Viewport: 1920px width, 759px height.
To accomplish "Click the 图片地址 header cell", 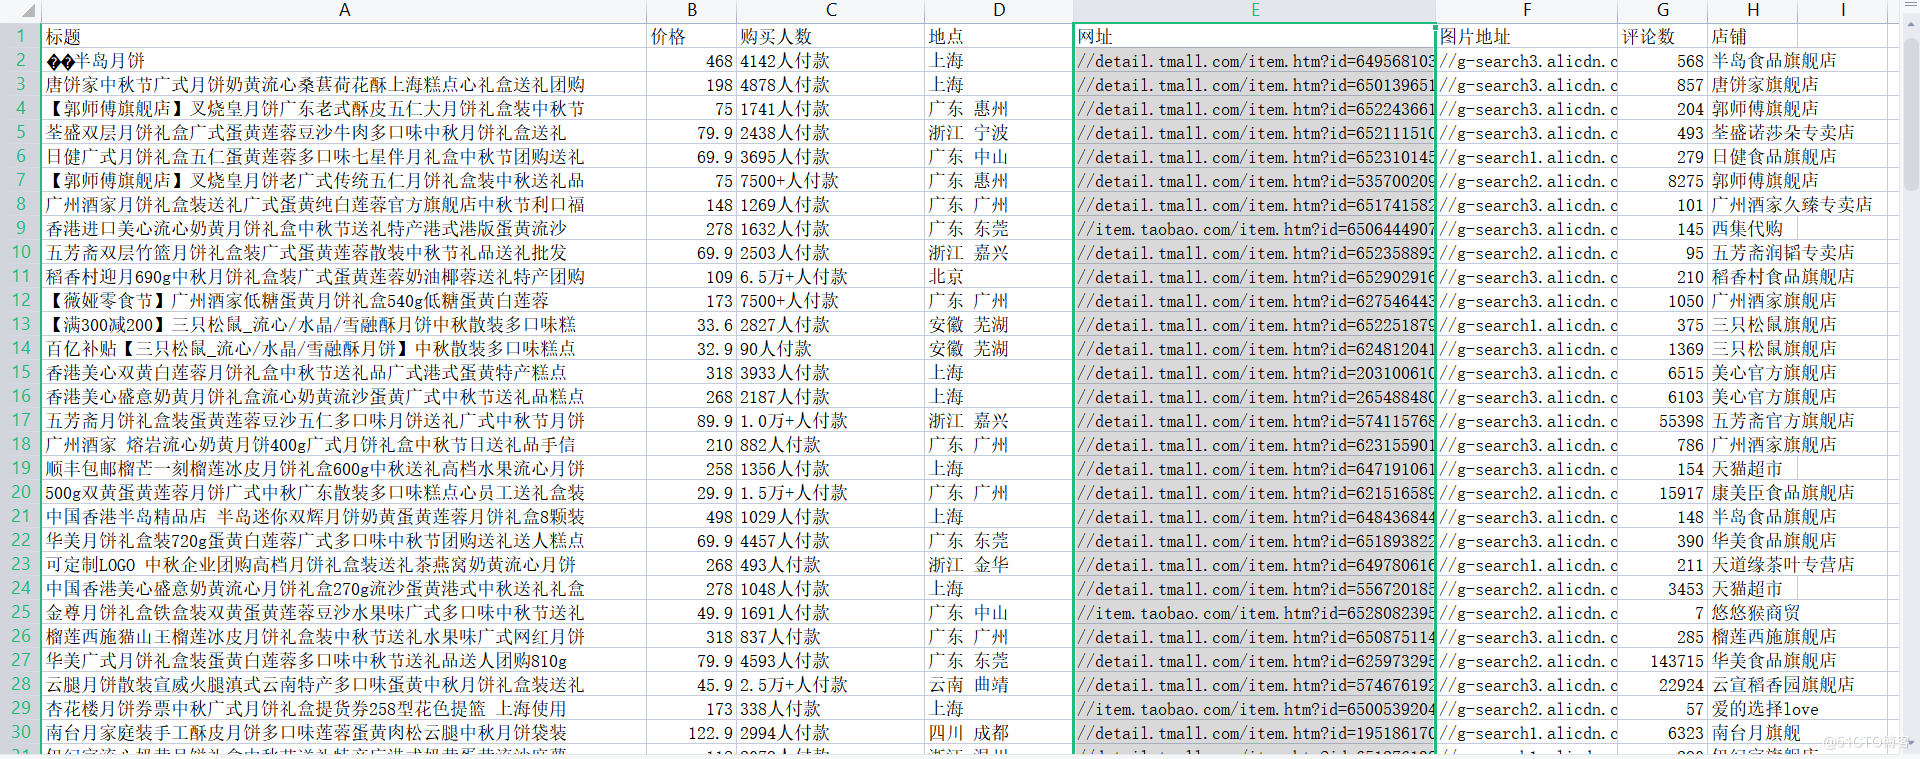I will click(1527, 36).
